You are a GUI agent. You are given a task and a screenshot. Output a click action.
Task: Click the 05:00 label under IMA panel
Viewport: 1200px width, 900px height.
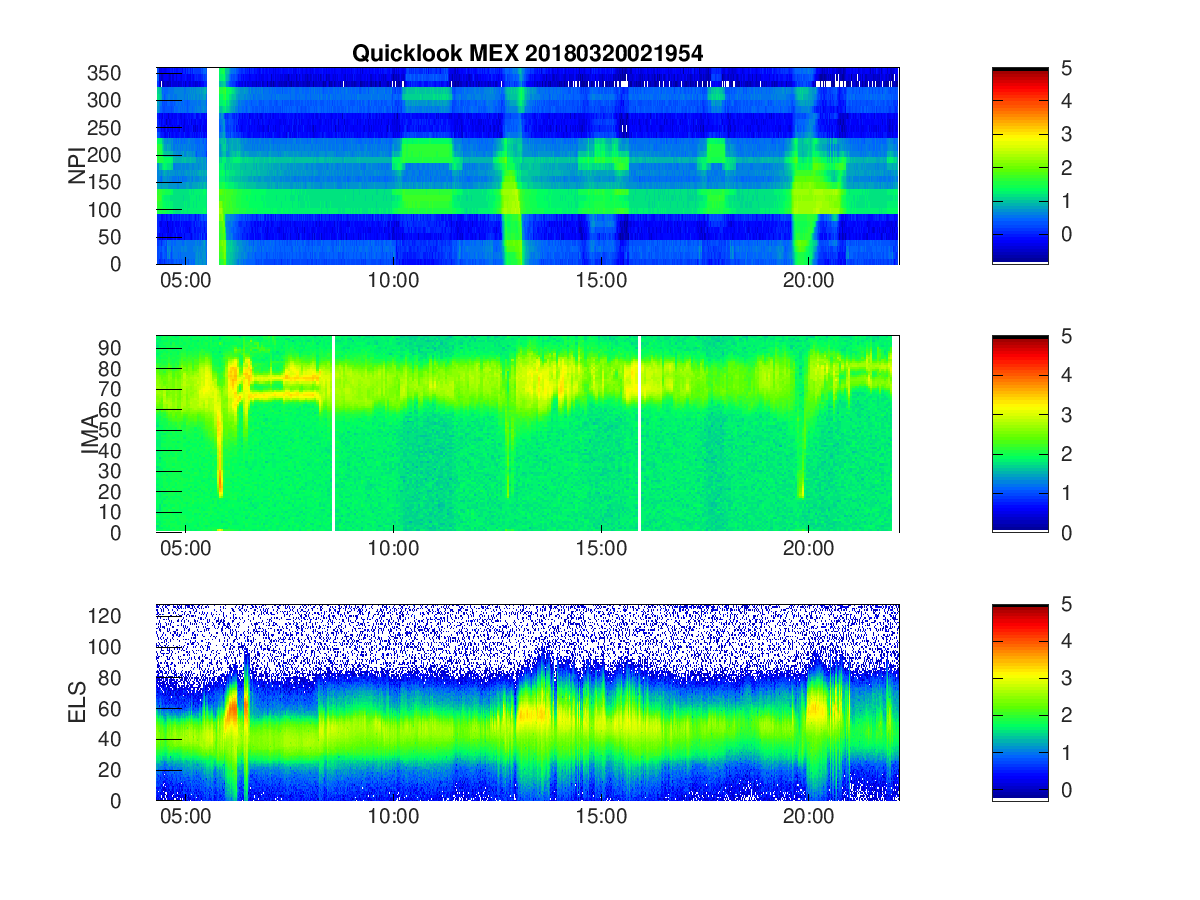point(186,549)
